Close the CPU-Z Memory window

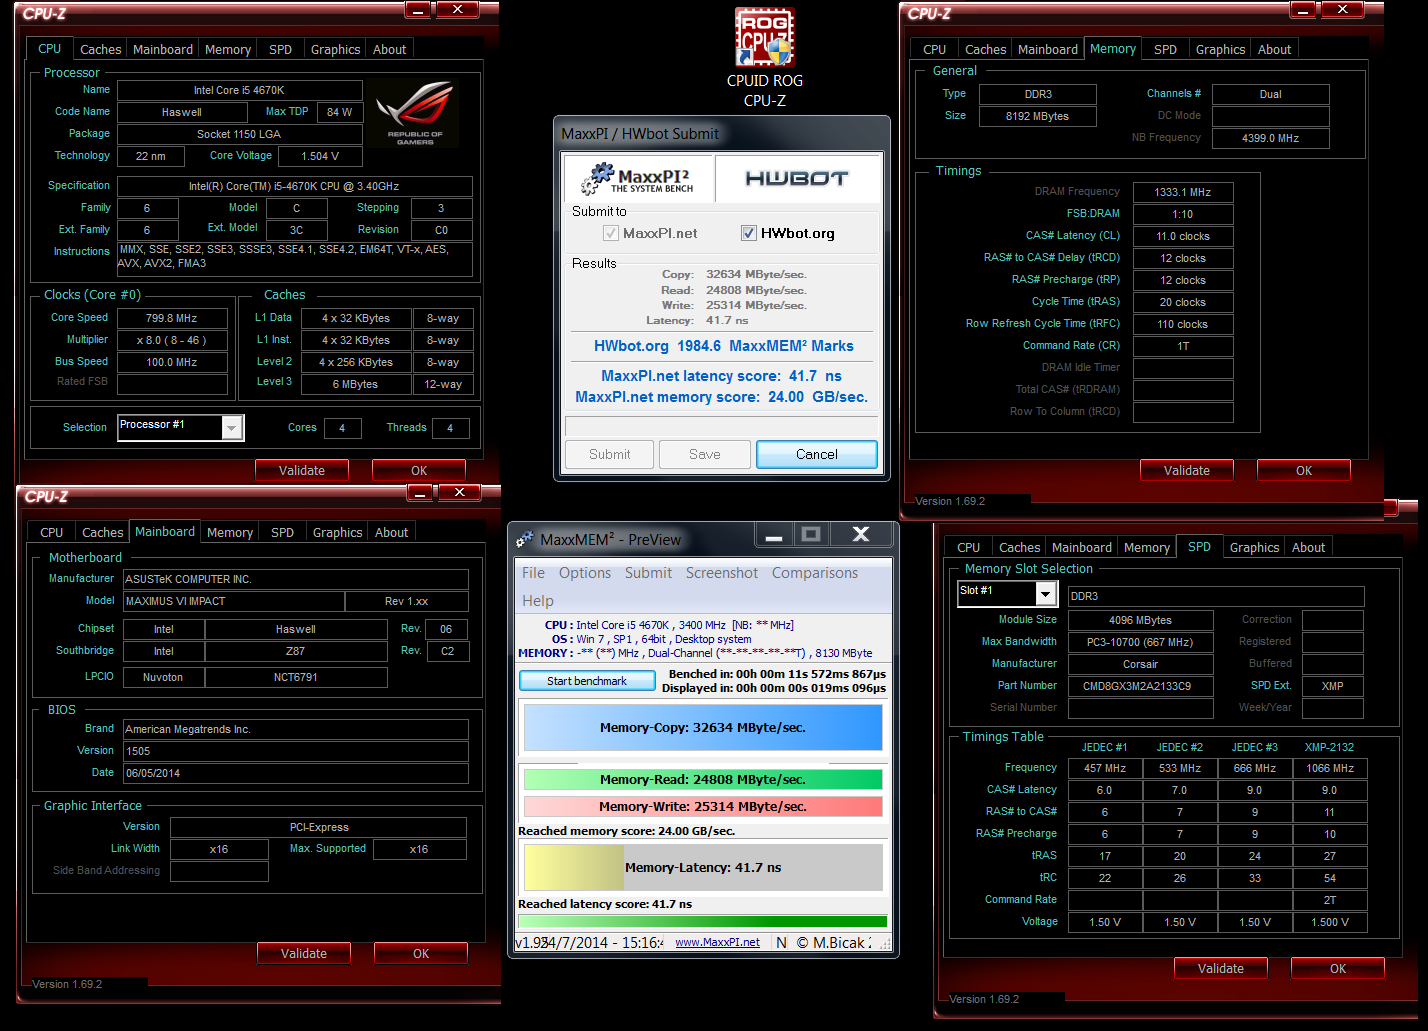pyautogui.click(x=1342, y=9)
